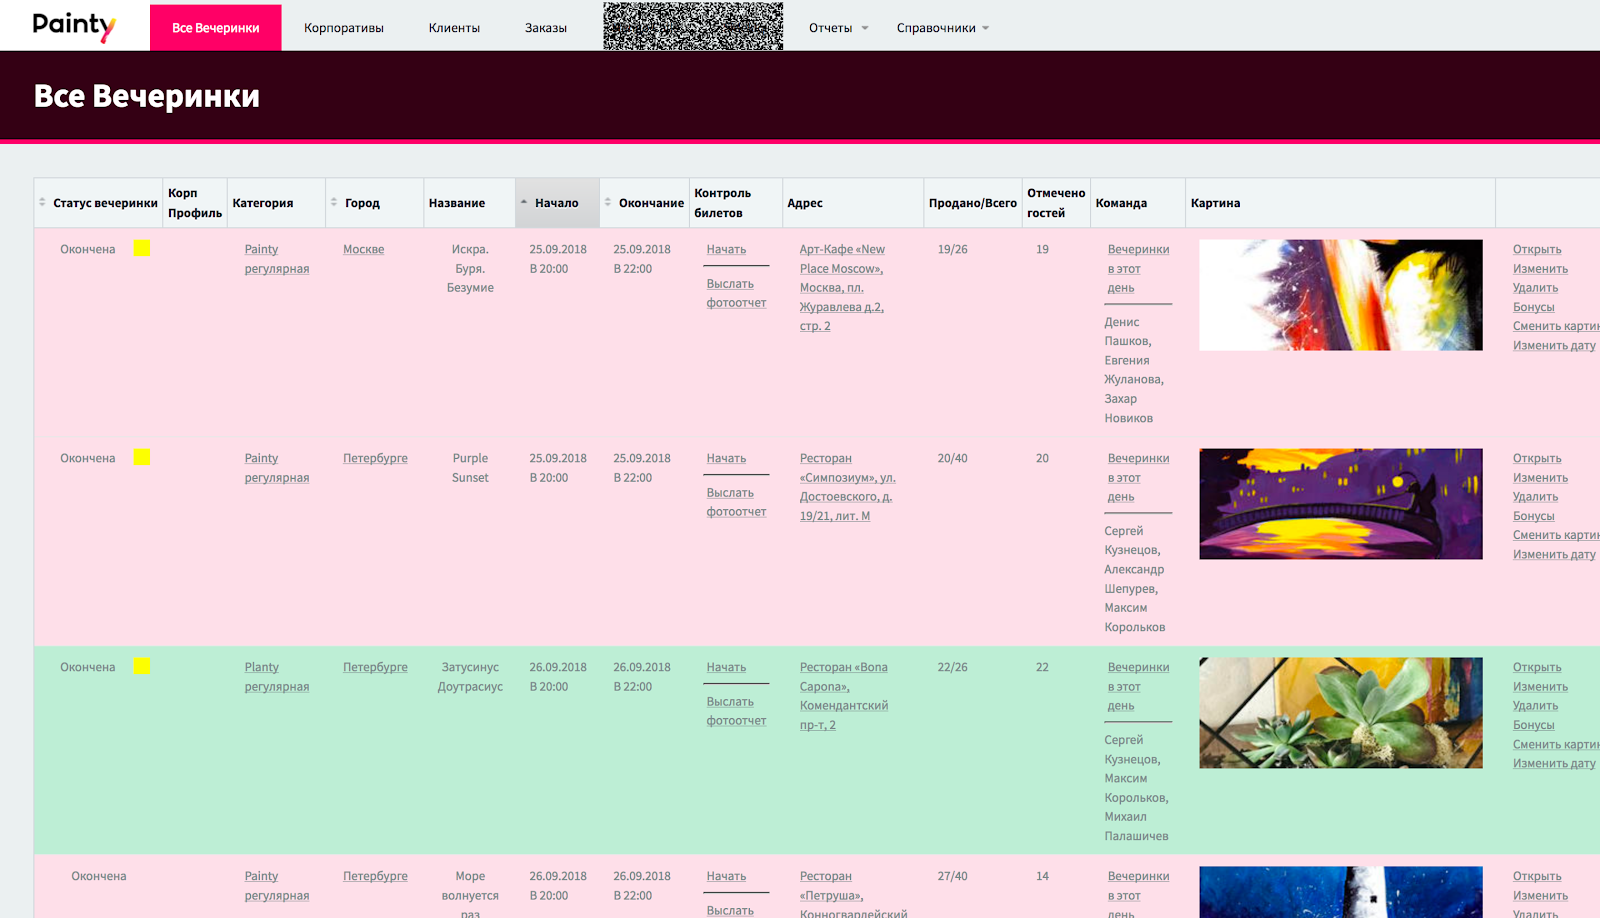Click yellow square in Искра. Буря. Безумие row
Screen dimensions: 1600x918
142,248
